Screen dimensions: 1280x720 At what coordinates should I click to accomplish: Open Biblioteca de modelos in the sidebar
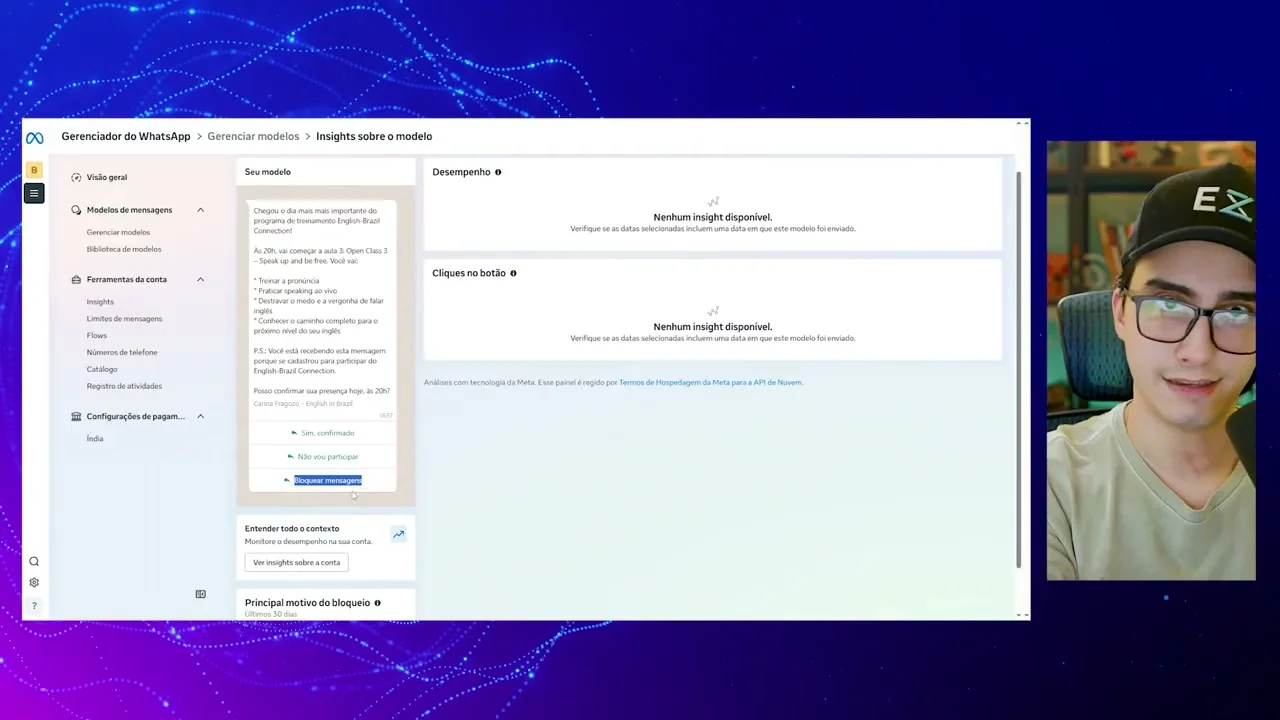point(124,249)
